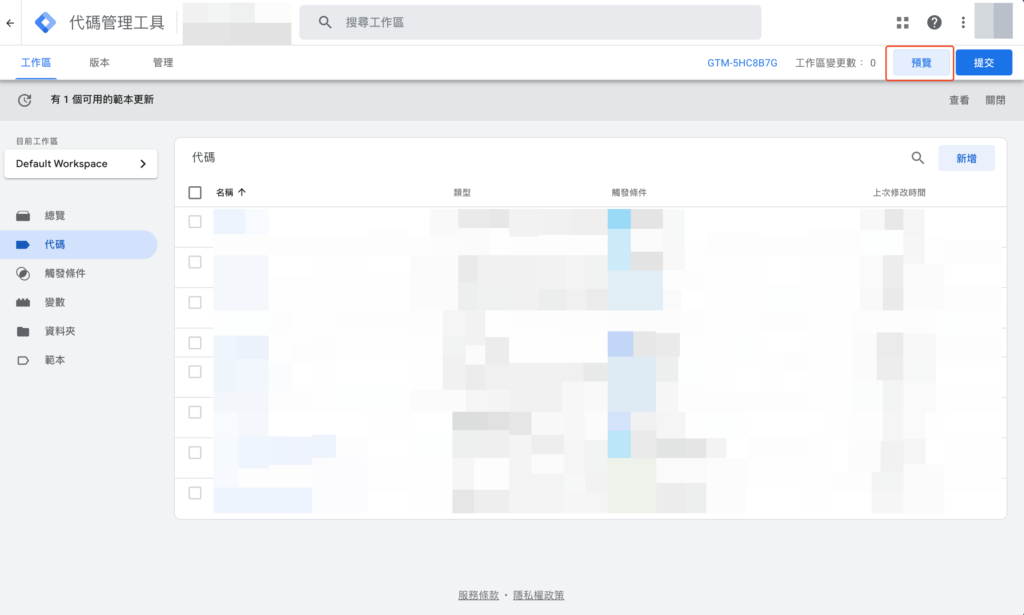
Task: Click the search icon in the 代碼 panel
Action: (x=918, y=158)
